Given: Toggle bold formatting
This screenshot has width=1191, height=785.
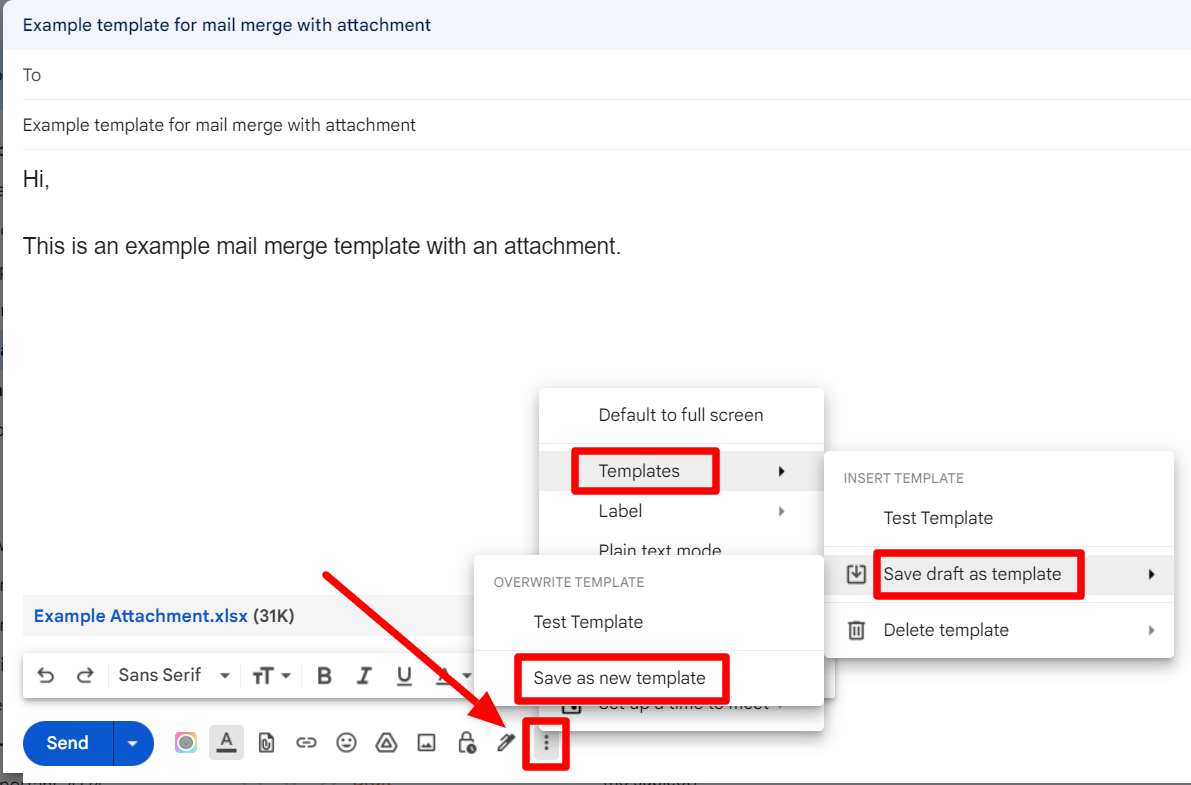Looking at the screenshot, I should [324, 676].
